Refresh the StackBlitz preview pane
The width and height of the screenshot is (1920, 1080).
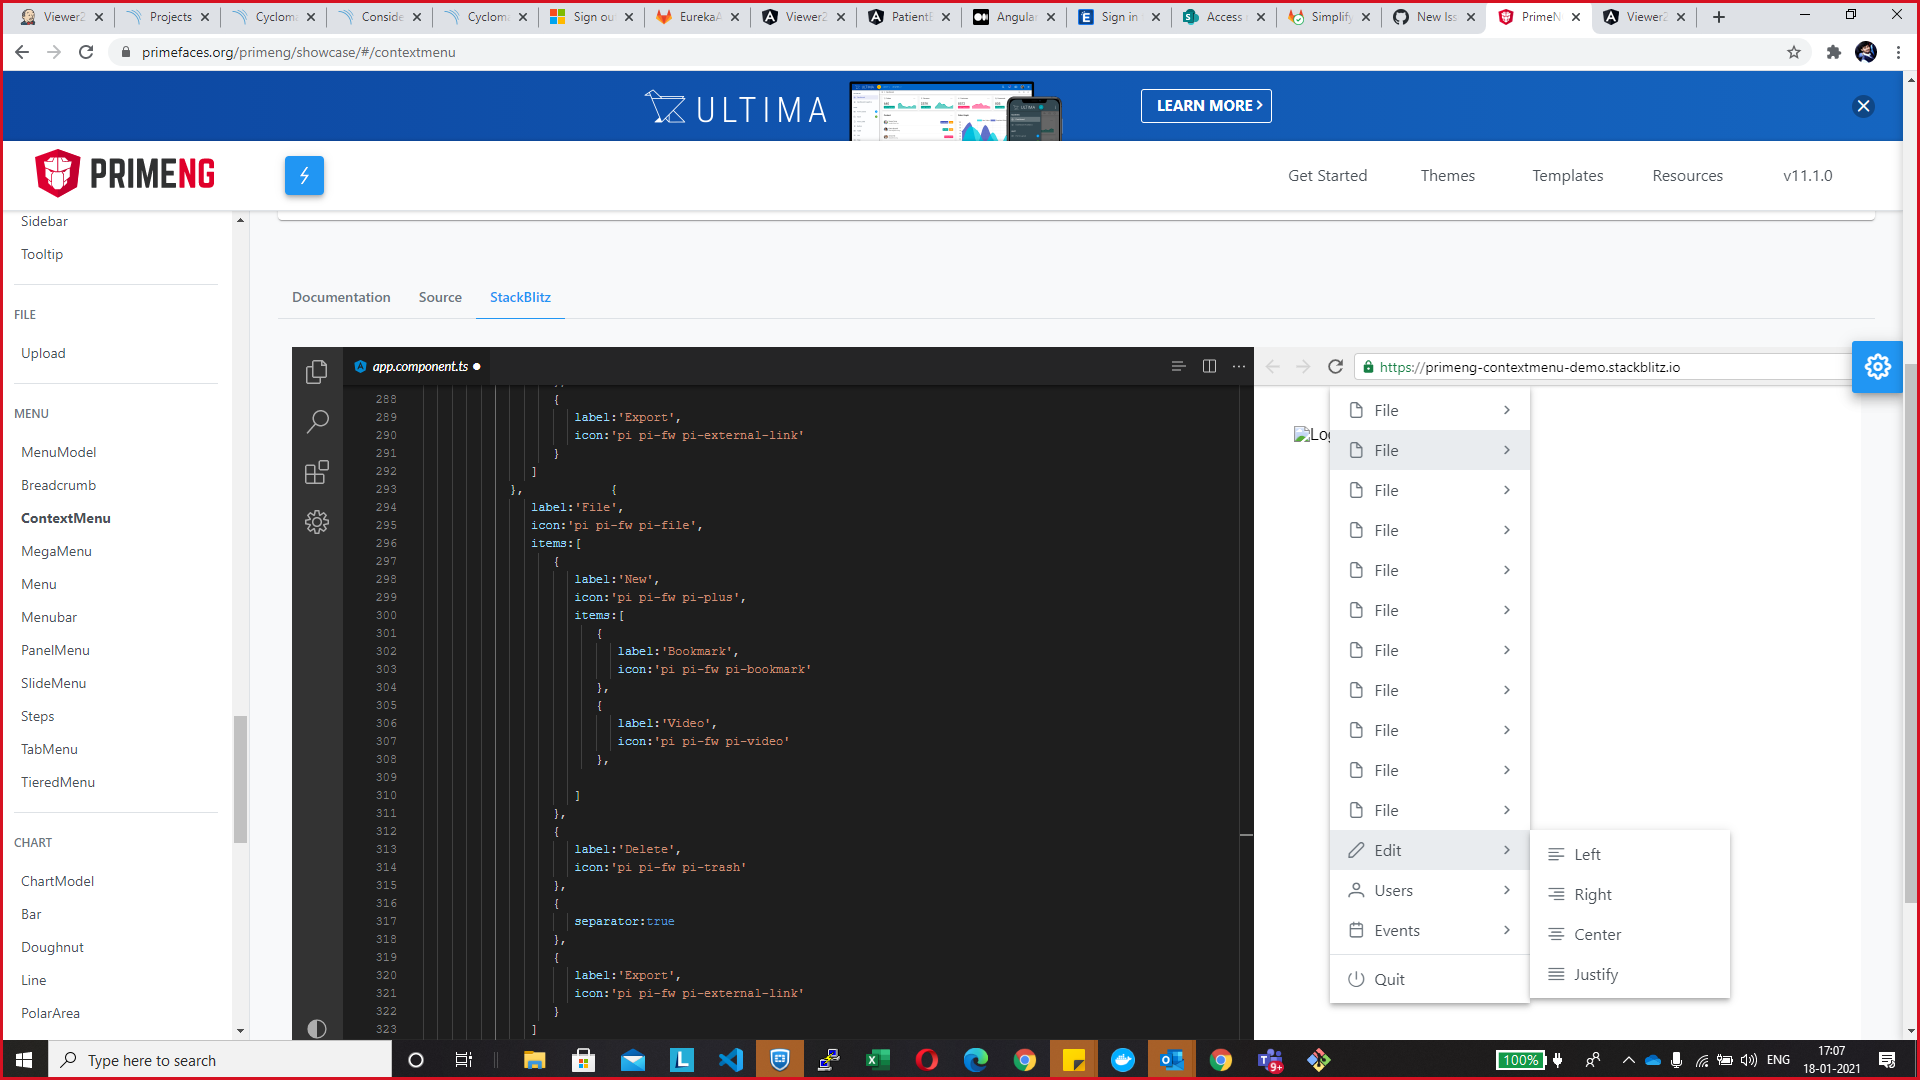click(1335, 367)
